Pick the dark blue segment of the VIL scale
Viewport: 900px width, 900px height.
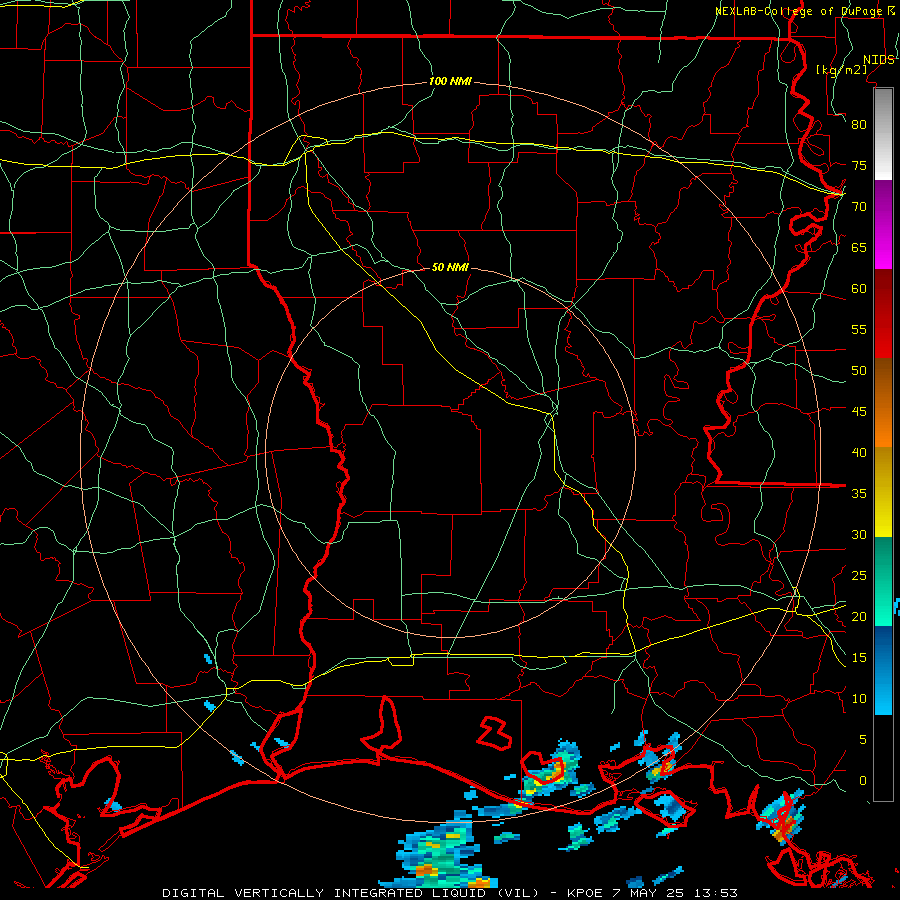[883, 670]
